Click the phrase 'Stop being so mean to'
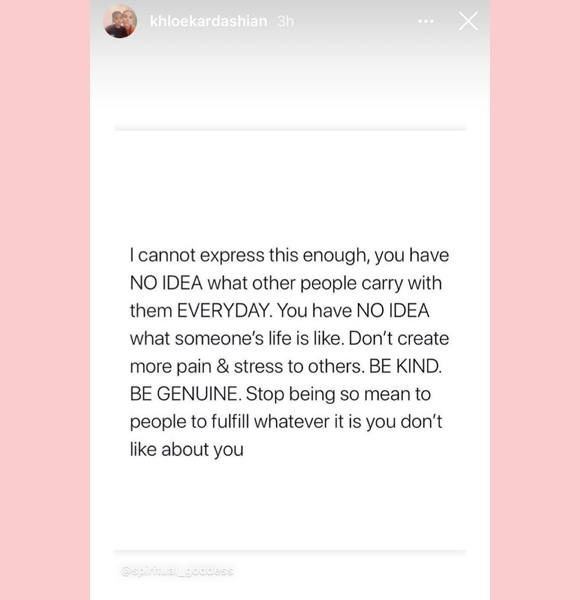Viewport: 580px width, 600px height. (x=338, y=395)
